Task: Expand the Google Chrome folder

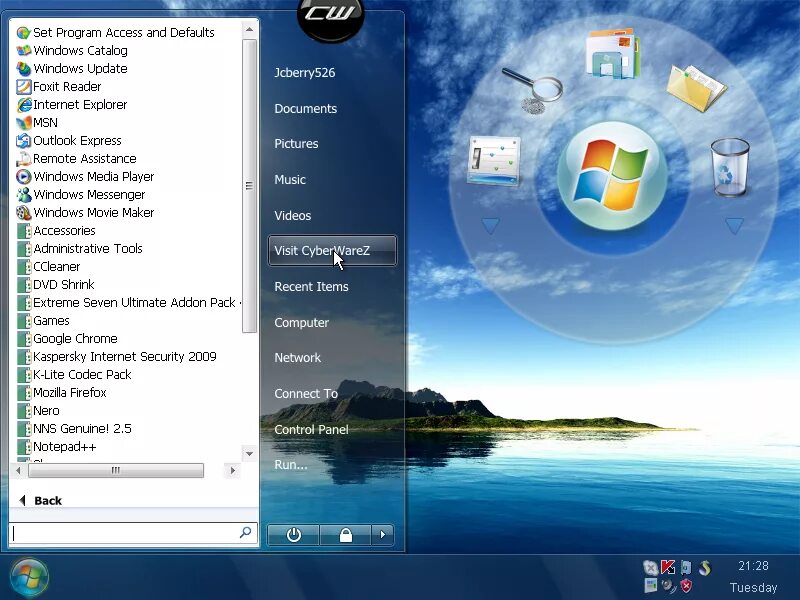Action: pos(67,339)
